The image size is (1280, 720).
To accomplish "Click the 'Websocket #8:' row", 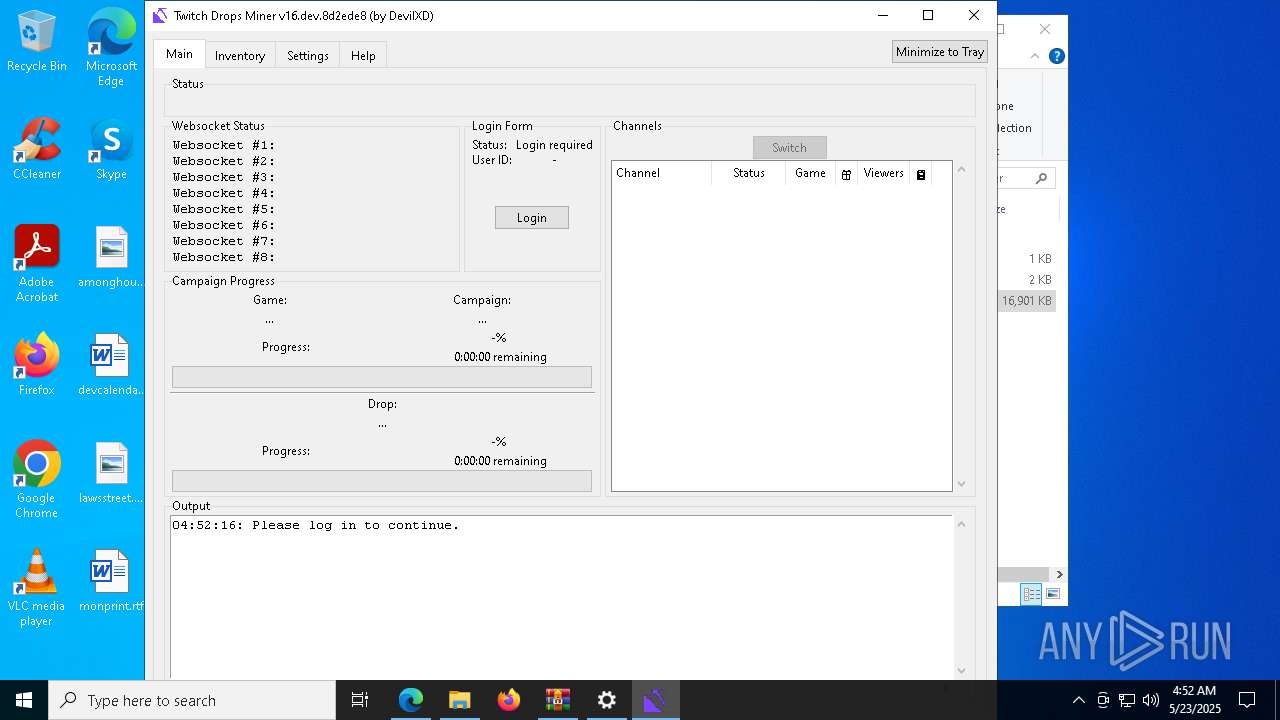I will pyautogui.click(x=224, y=257).
